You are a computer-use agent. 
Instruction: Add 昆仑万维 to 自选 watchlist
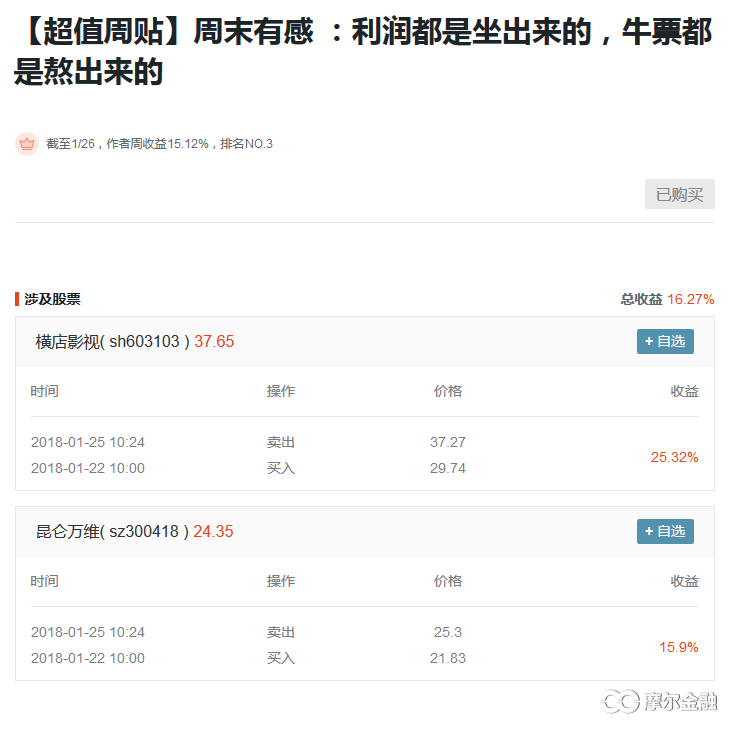[x=665, y=531]
